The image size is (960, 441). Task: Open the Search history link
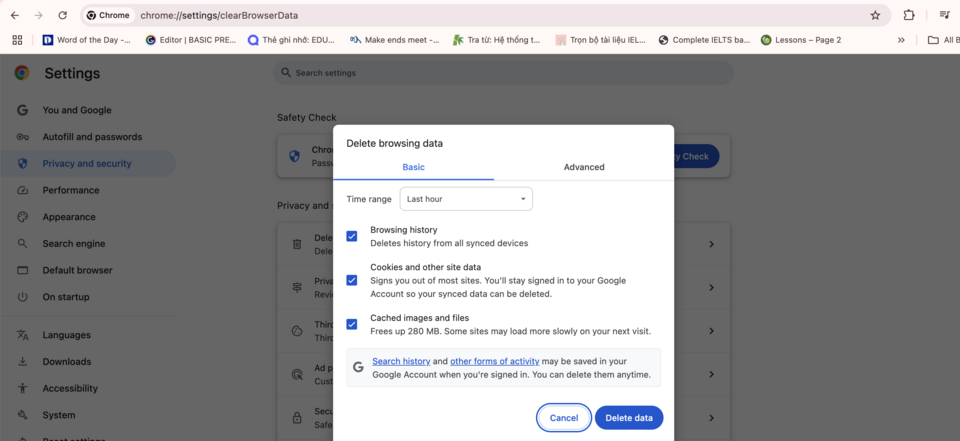401,361
